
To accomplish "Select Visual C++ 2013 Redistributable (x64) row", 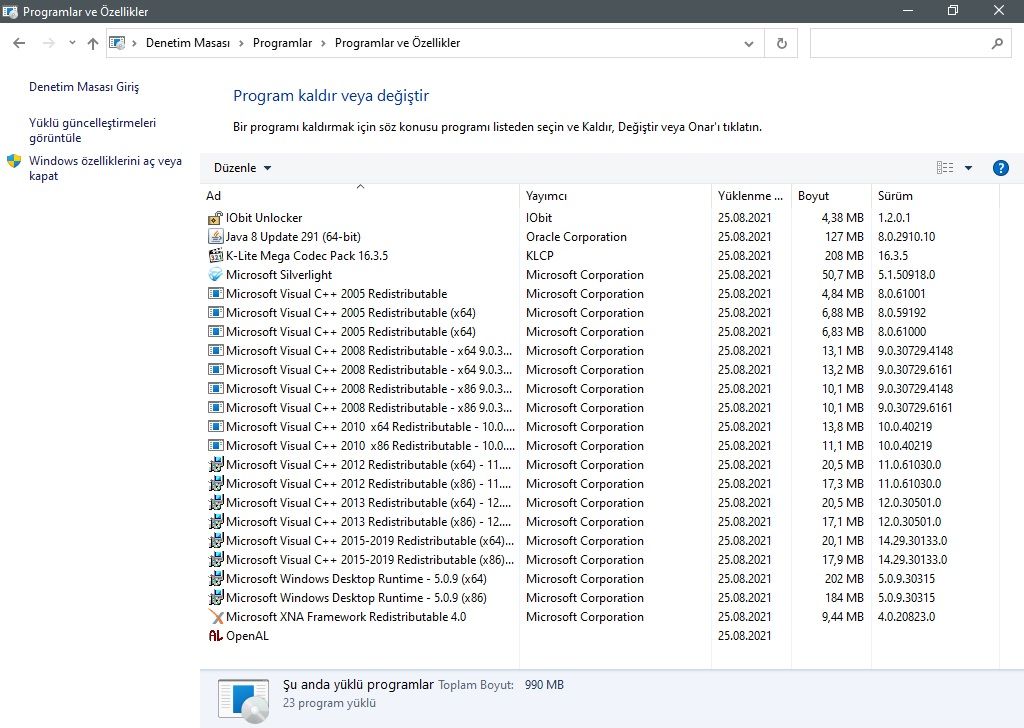I will click(600, 503).
